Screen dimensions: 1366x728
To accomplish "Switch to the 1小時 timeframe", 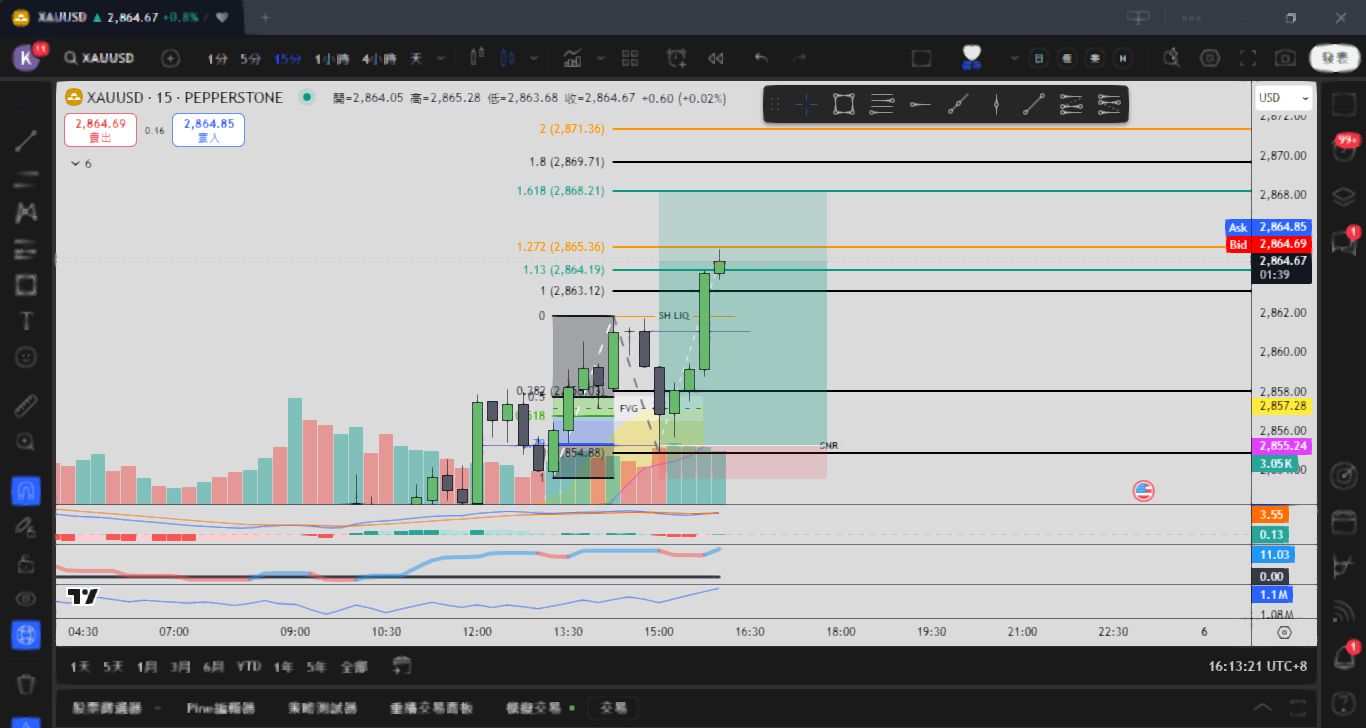I will point(332,59).
